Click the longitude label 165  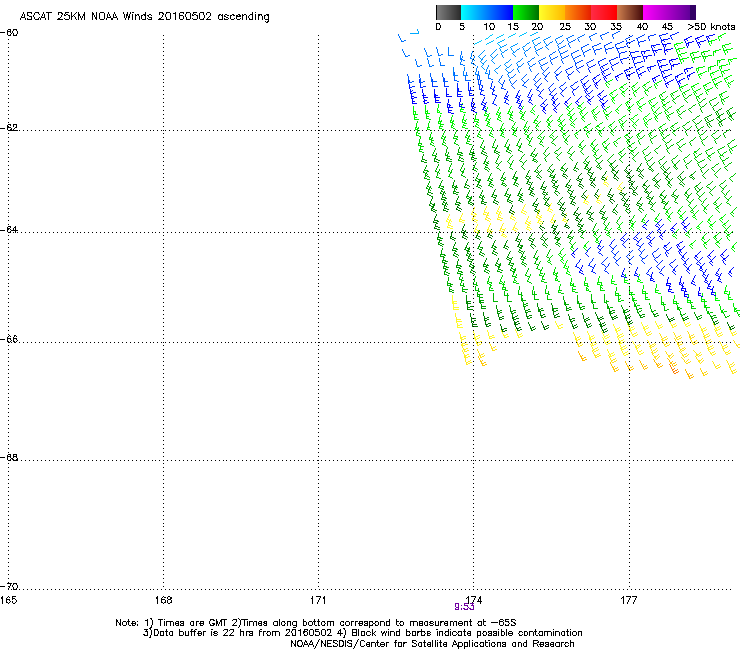click(8, 600)
